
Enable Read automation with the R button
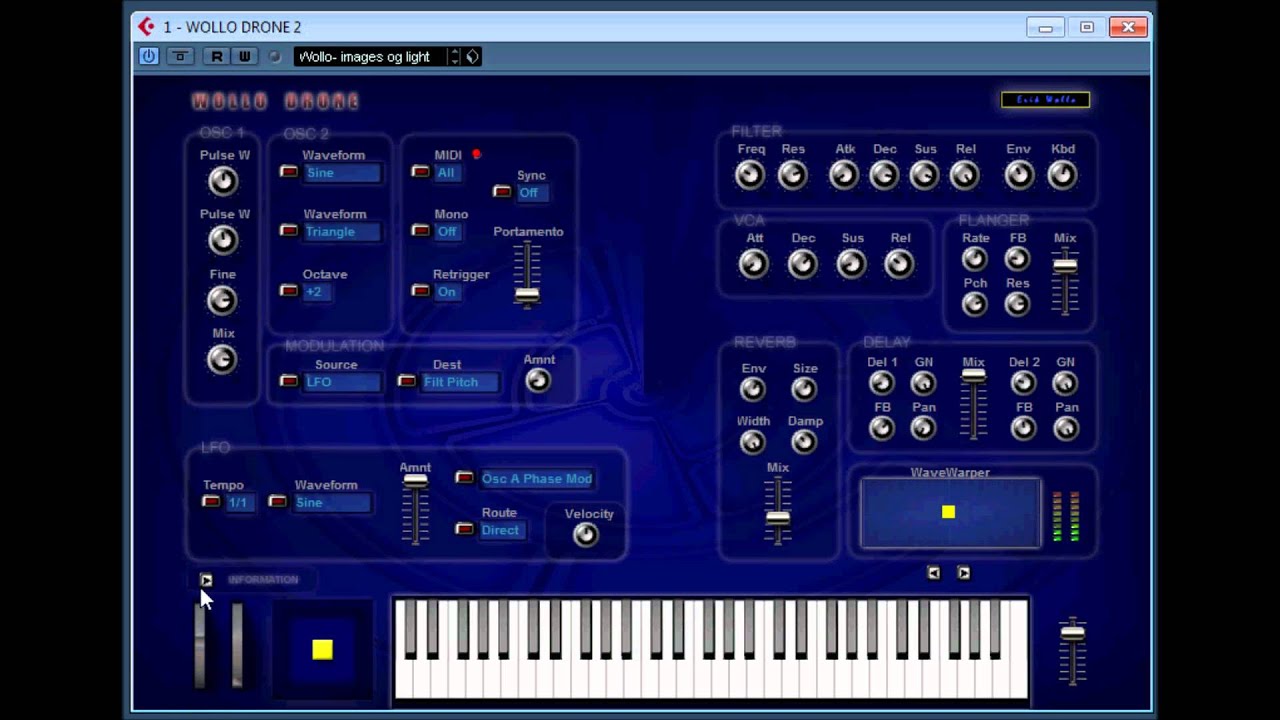click(x=216, y=57)
